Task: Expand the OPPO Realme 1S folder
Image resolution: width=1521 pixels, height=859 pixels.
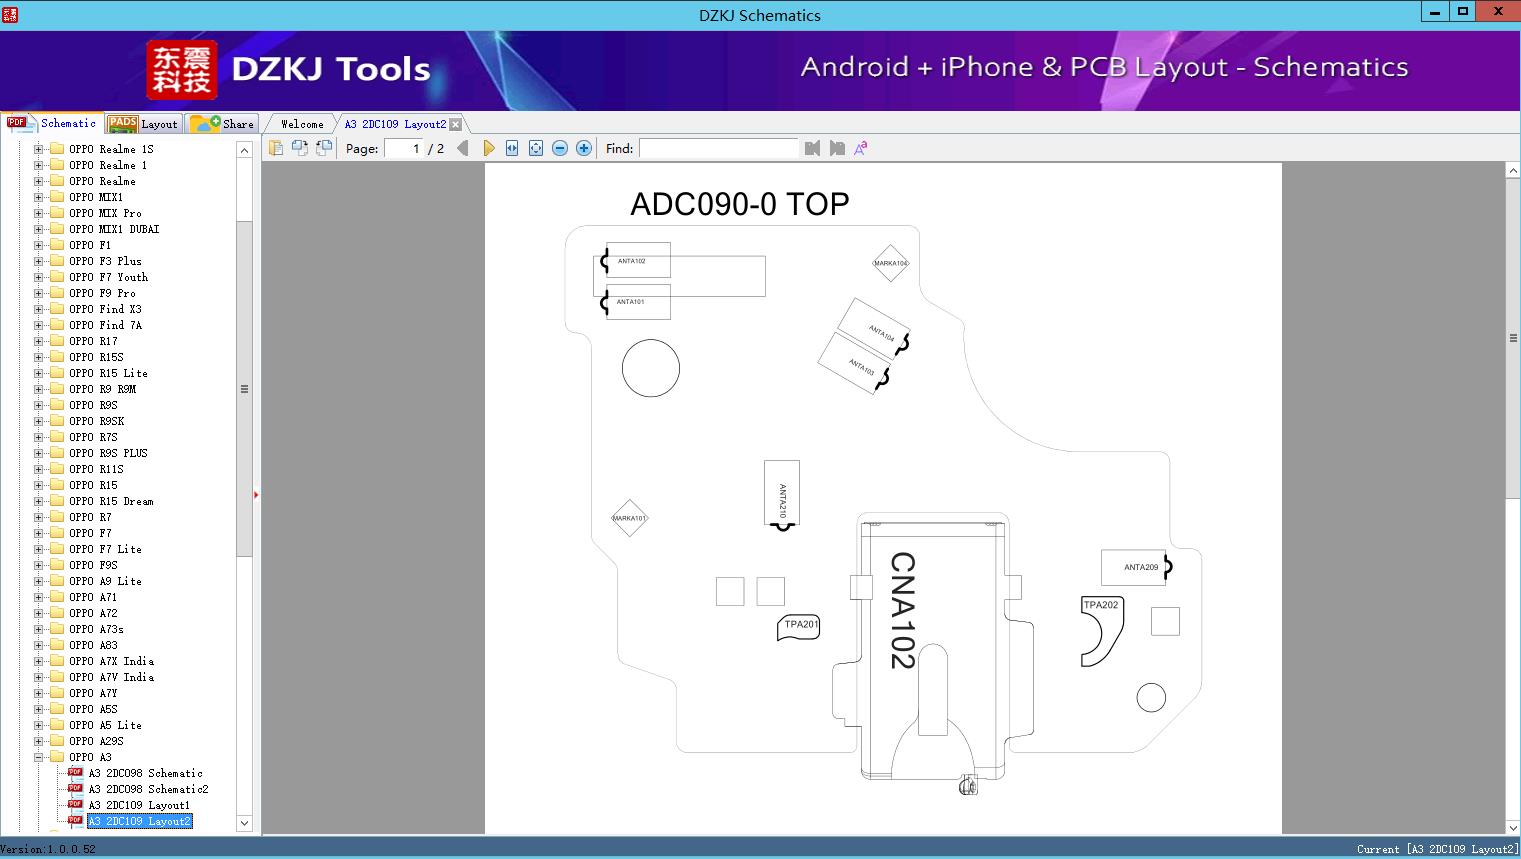Action: (x=39, y=149)
